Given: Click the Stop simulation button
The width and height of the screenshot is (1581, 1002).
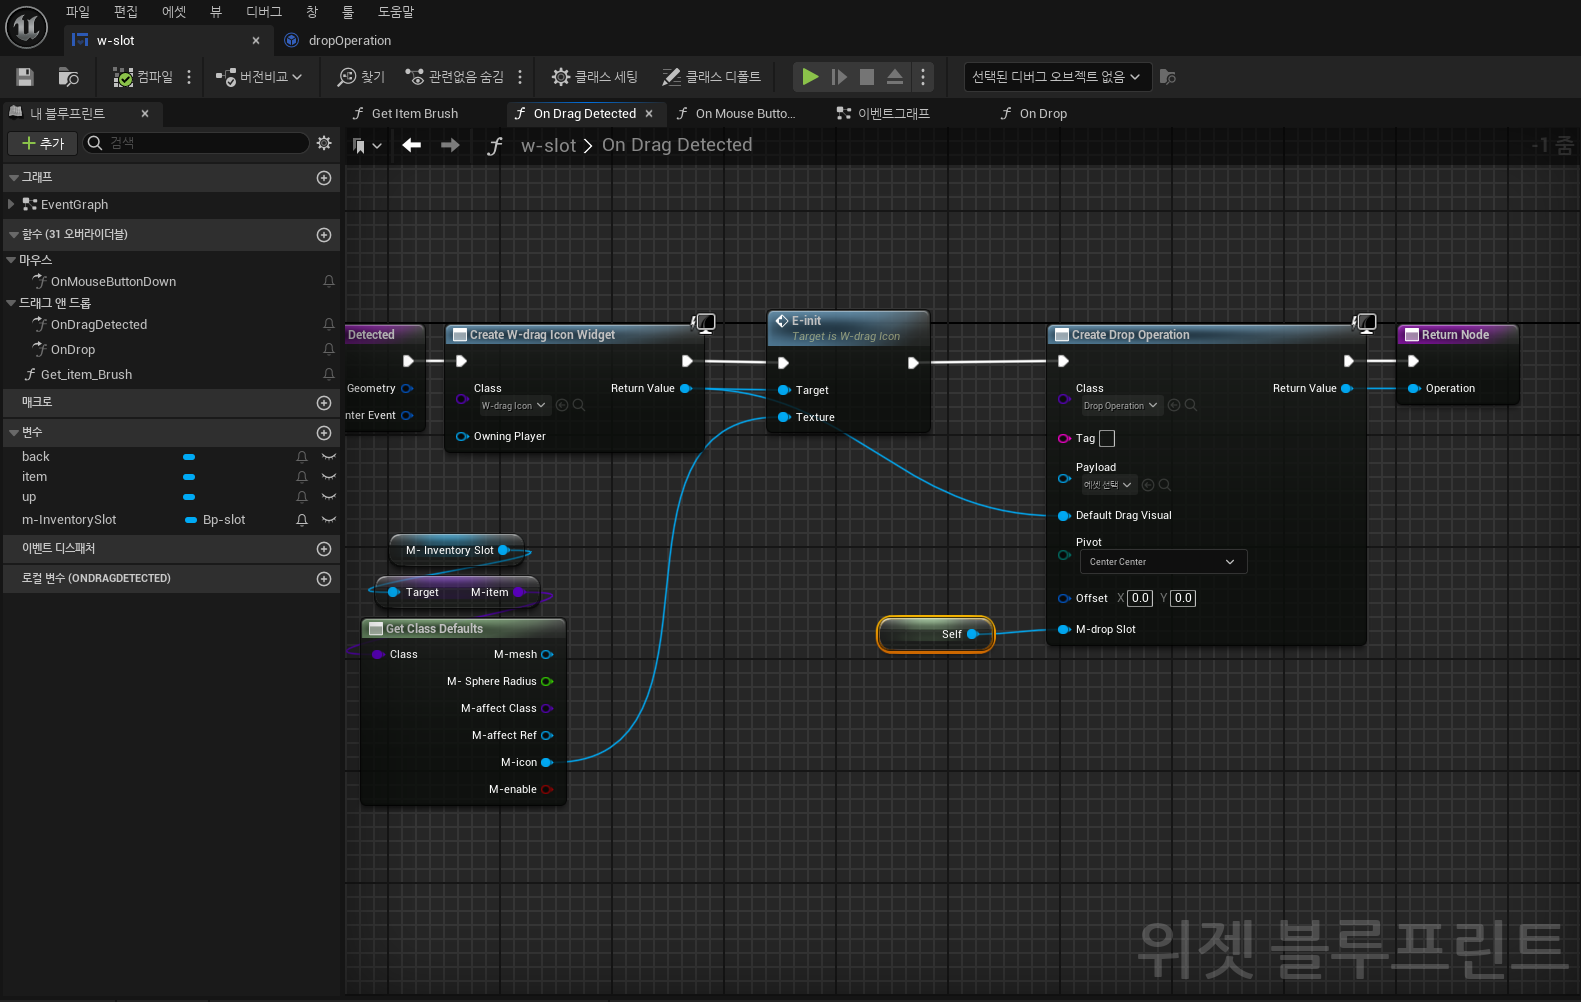Looking at the screenshot, I should point(867,77).
